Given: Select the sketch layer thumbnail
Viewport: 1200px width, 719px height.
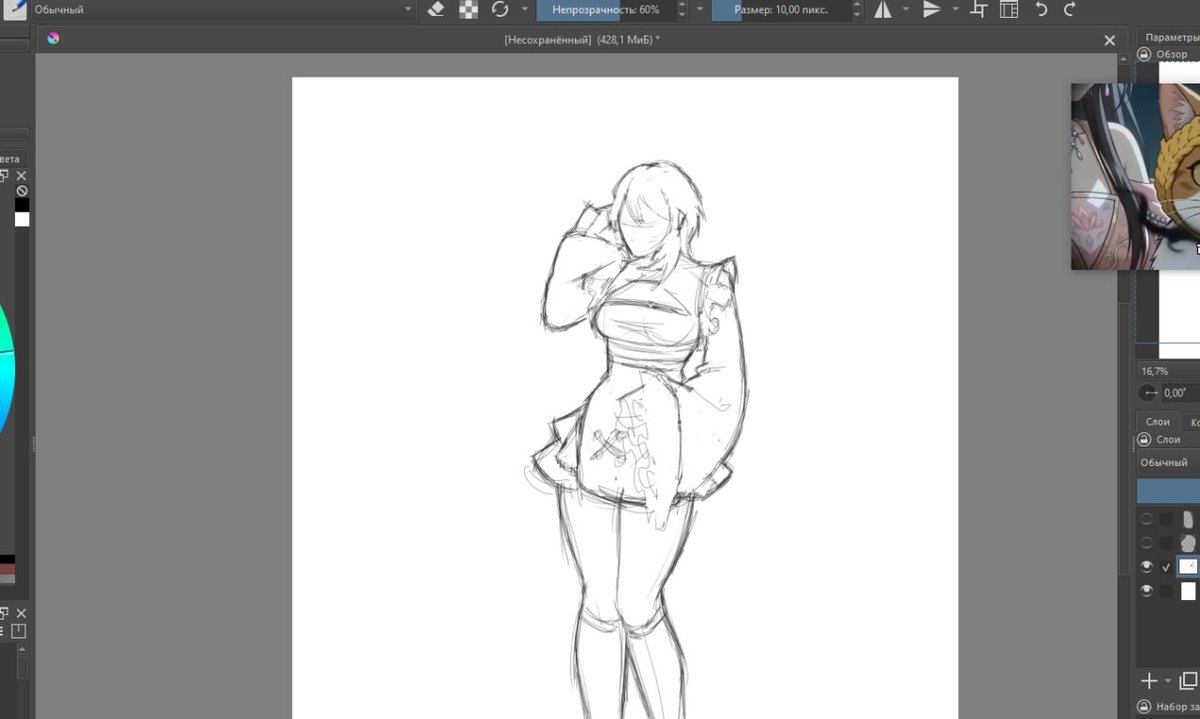Looking at the screenshot, I should coord(1188,566).
